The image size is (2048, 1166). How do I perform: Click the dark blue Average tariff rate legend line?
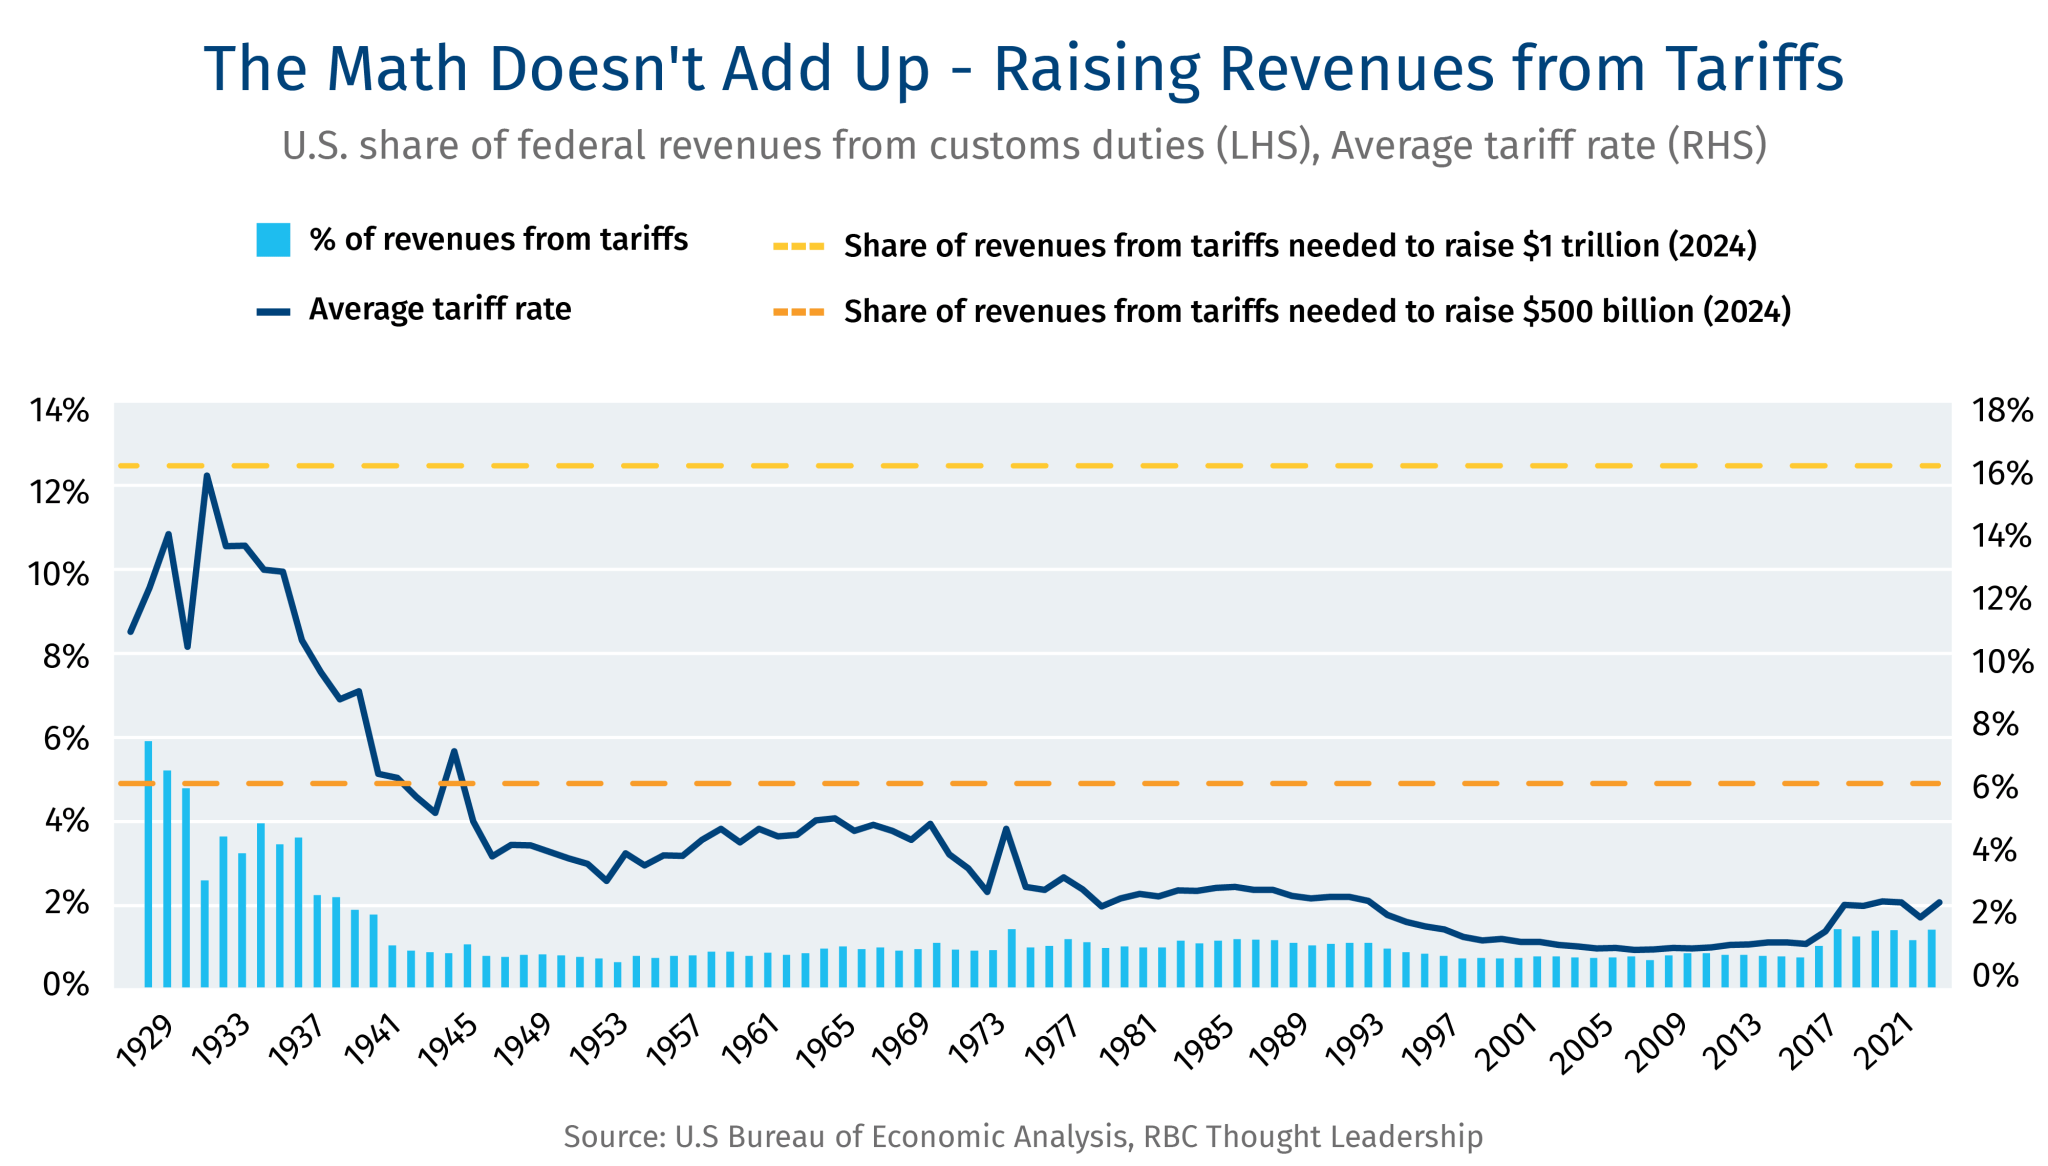pyautogui.click(x=273, y=312)
